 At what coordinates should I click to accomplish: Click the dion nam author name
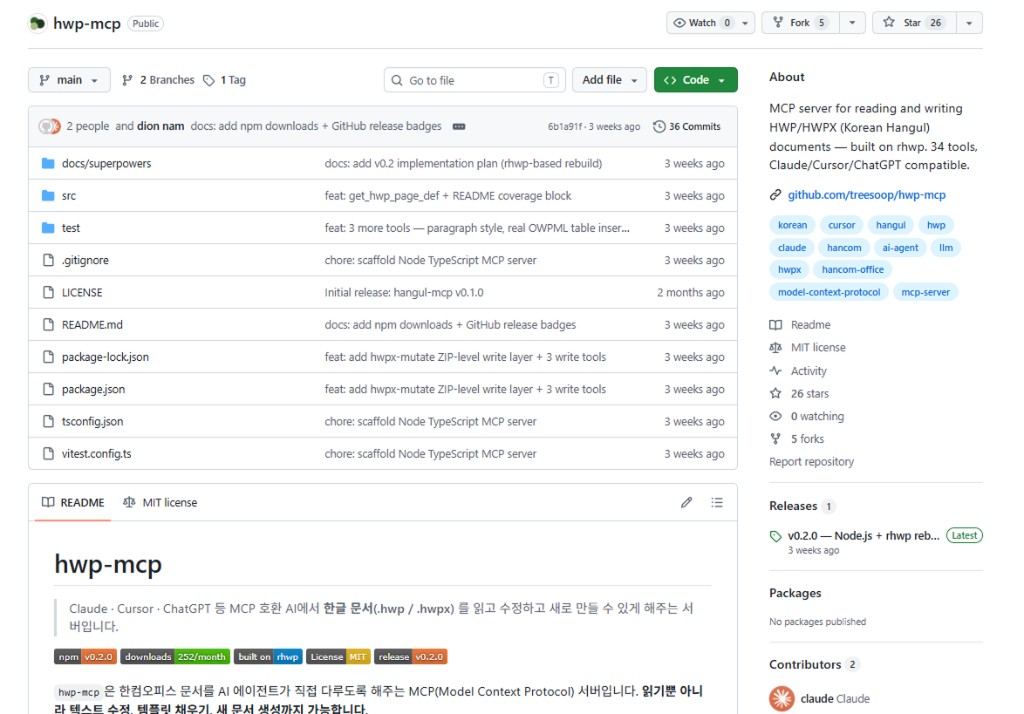pos(161,126)
